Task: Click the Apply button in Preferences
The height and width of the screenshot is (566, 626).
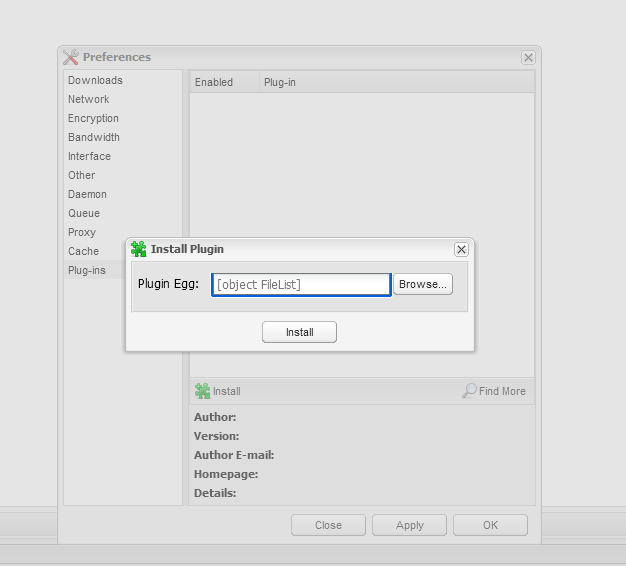Action: 409,525
